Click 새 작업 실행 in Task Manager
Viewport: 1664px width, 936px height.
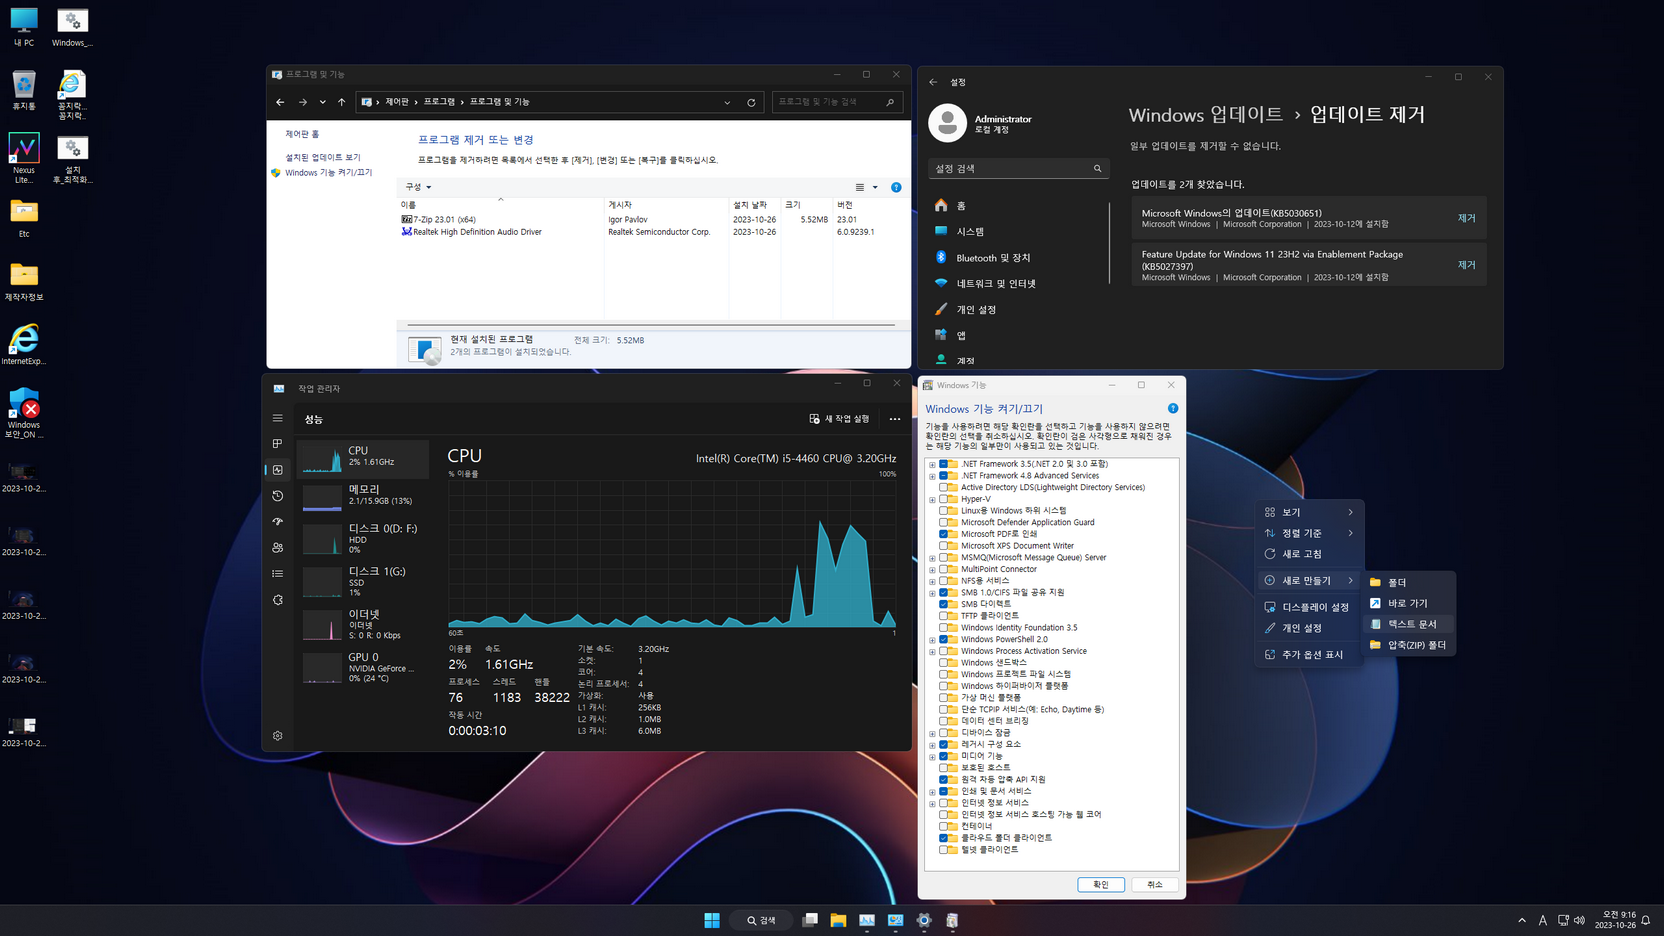click(x=839, y=419)
